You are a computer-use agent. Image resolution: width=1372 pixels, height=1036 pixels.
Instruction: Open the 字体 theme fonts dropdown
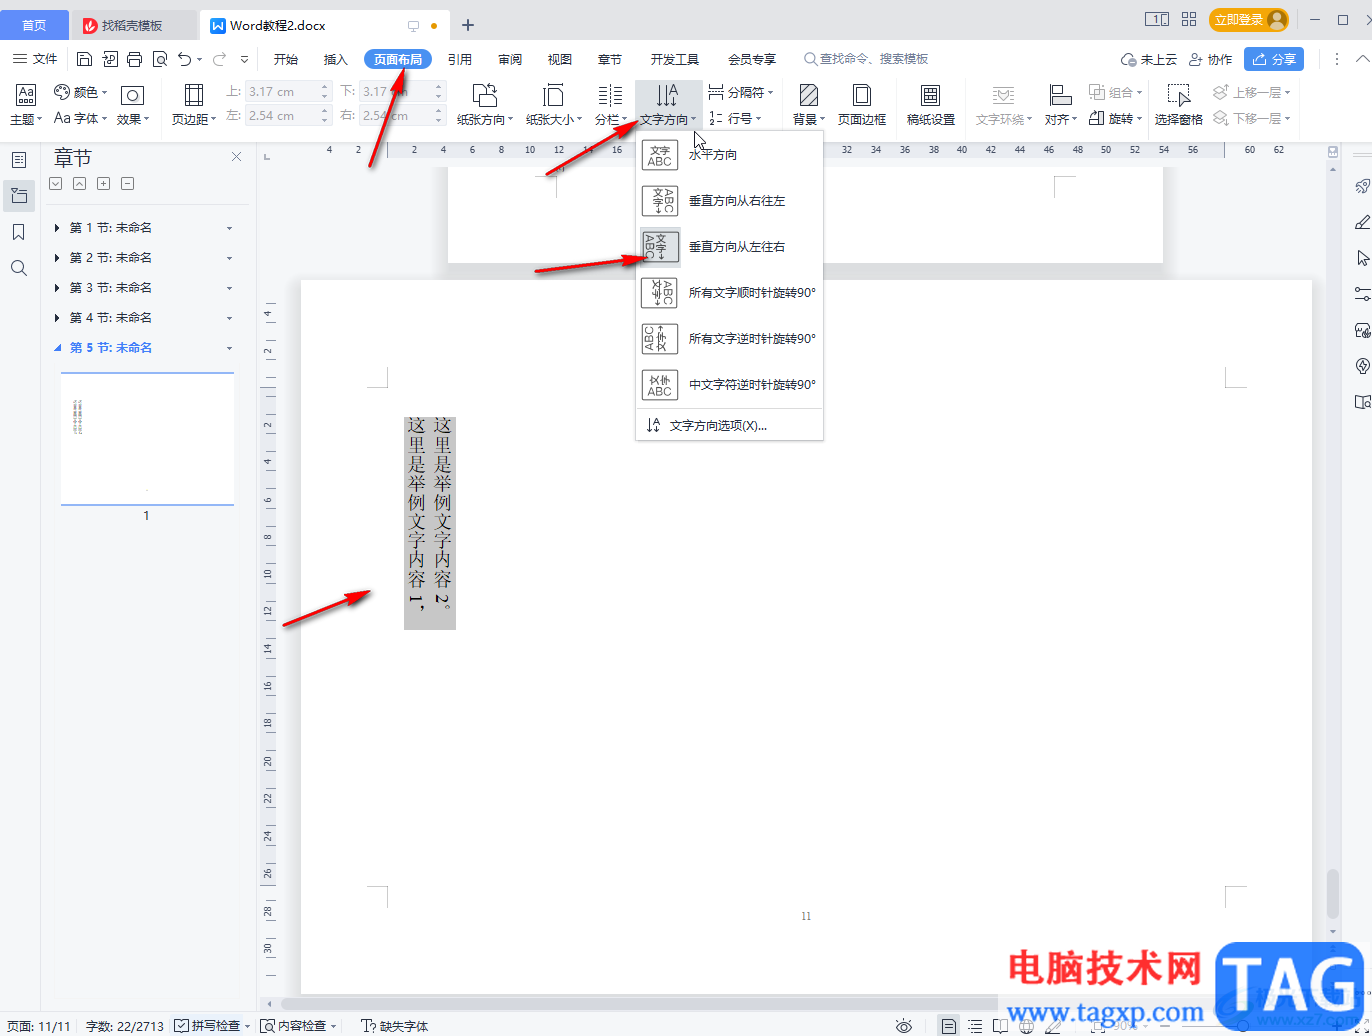[x=79, y=118]
